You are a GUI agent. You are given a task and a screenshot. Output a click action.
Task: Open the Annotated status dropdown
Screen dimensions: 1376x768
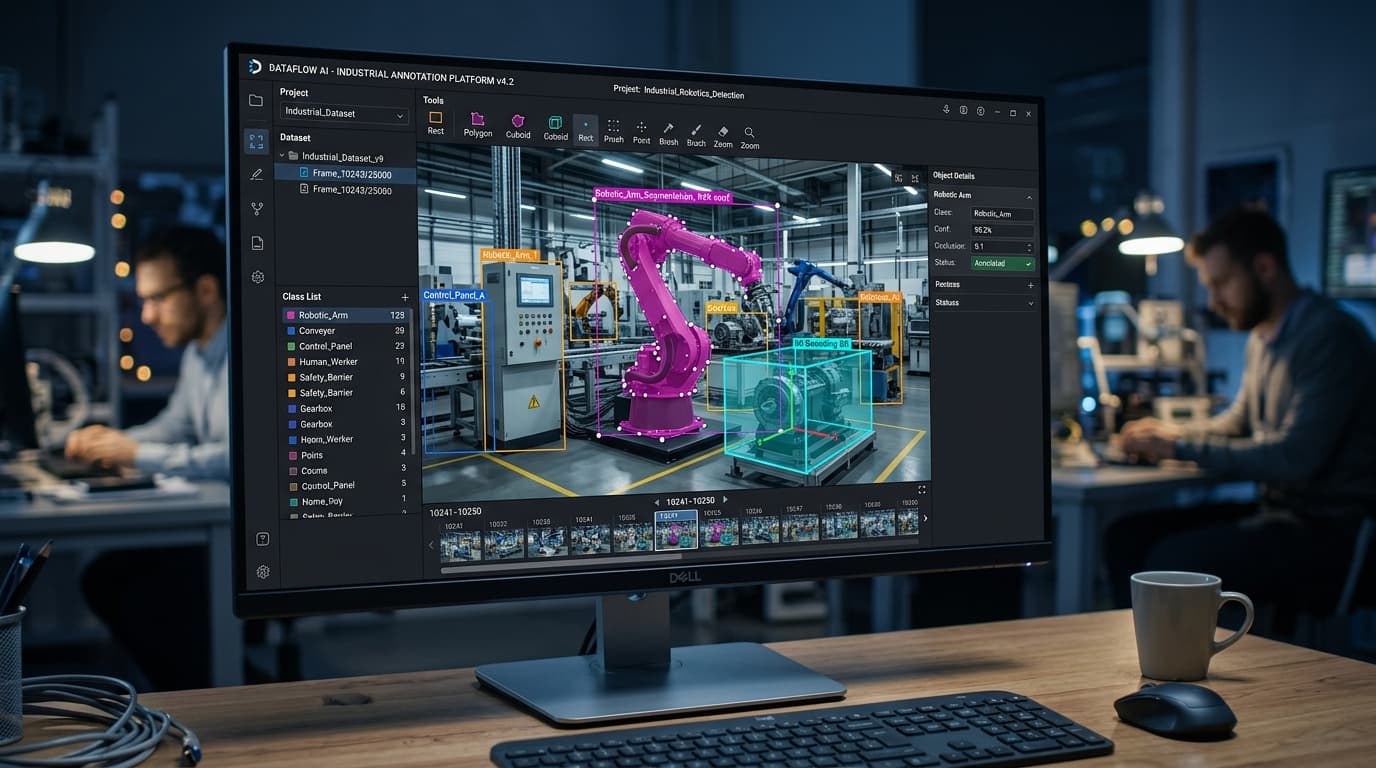[1003, 263]
